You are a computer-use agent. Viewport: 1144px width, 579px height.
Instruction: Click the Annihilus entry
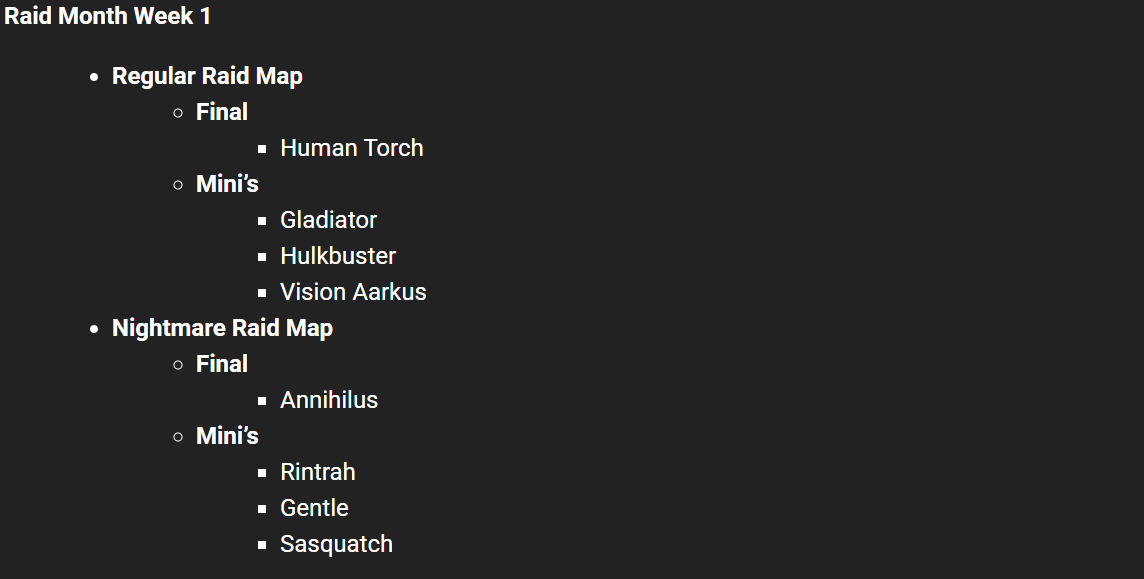coord(329,400)
